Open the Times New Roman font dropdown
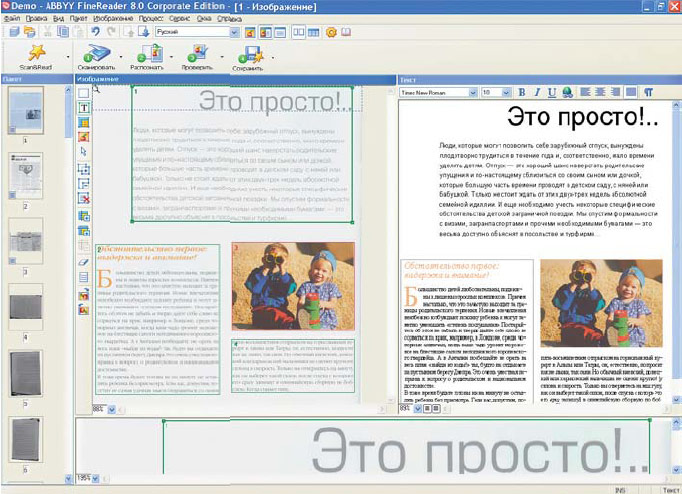The height and width of the screenshot is (494, 682). [473, 92]
